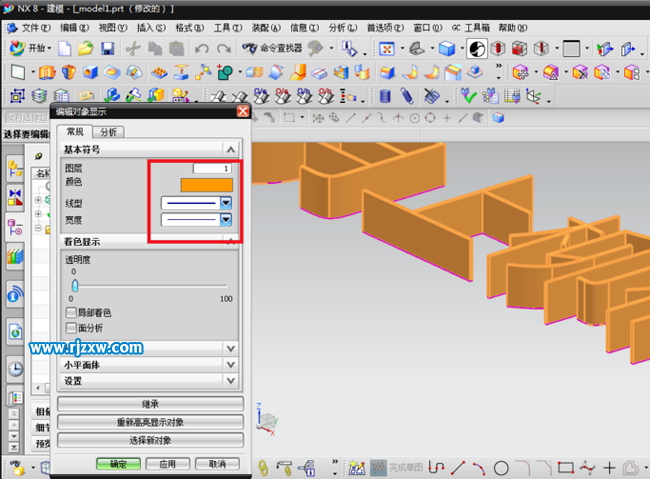
Task: Click the clock history sidebar icon
Action: click(x=15, y=369)
